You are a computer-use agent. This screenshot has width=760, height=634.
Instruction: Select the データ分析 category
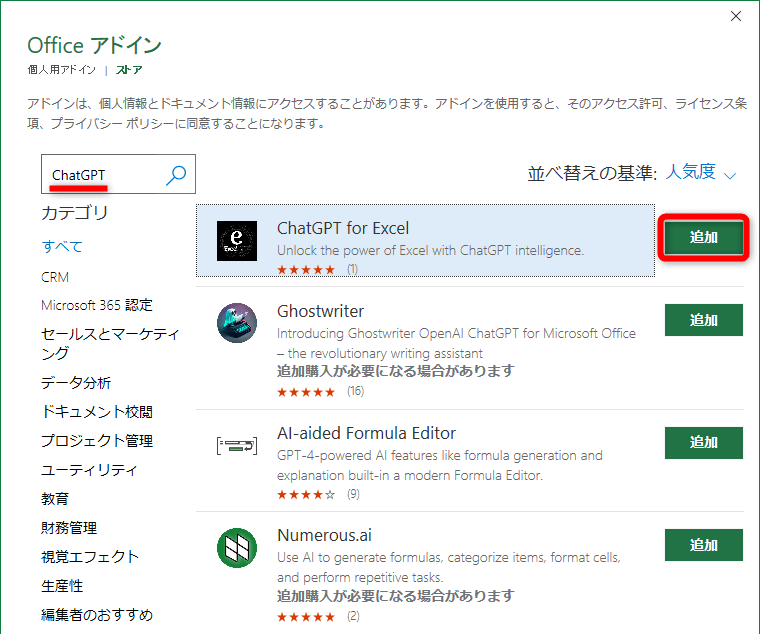76,382
